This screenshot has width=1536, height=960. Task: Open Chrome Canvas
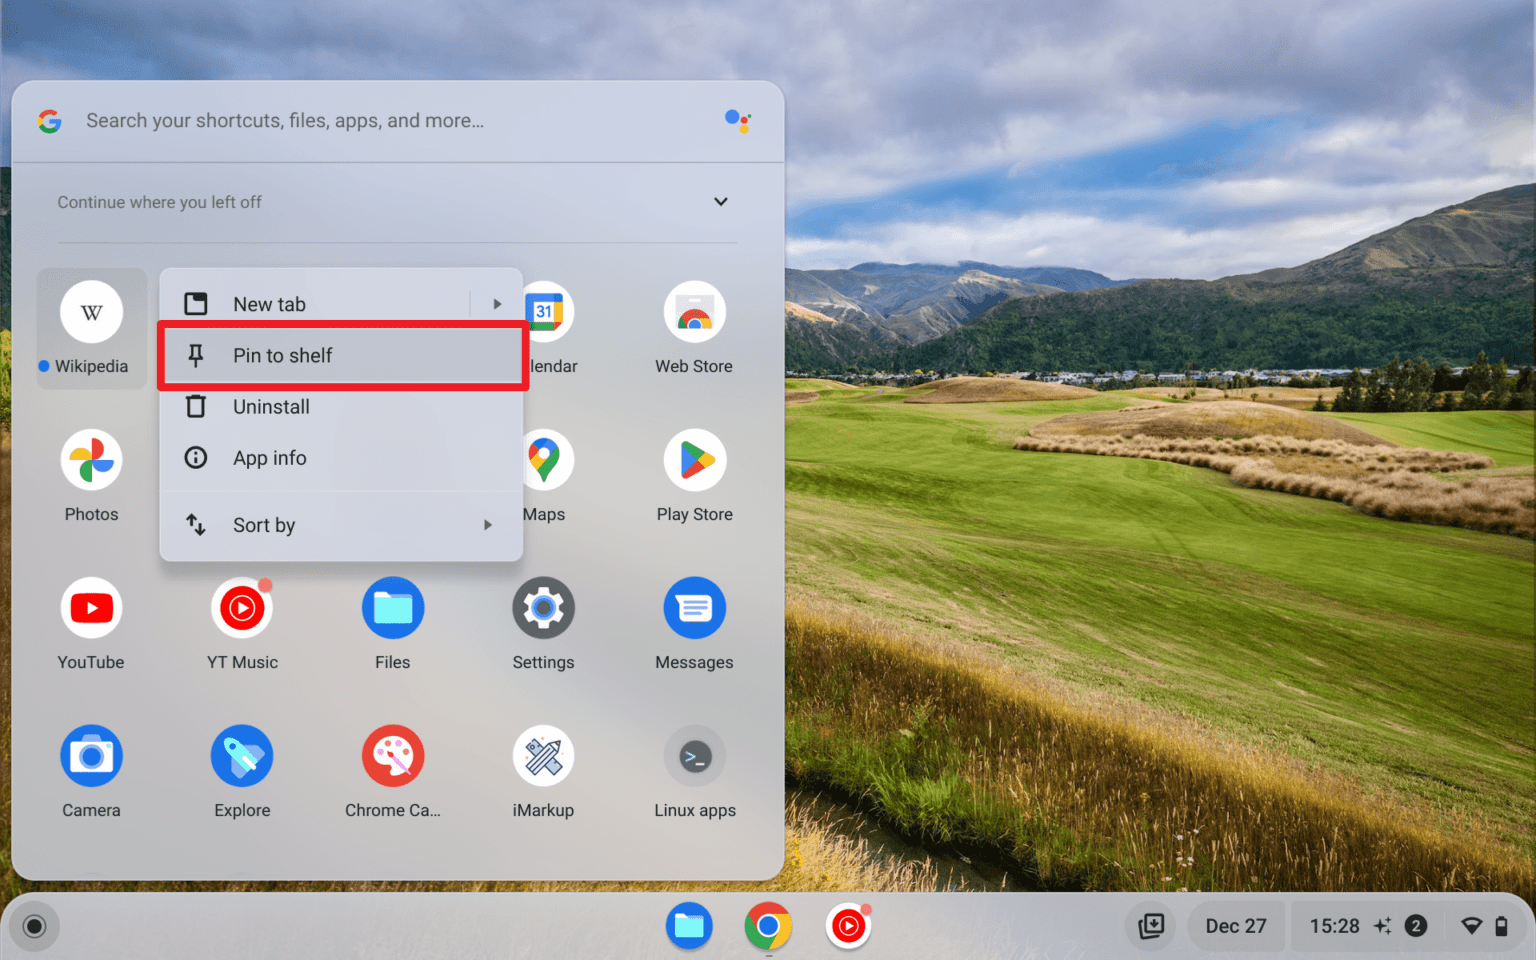[392, 755]
